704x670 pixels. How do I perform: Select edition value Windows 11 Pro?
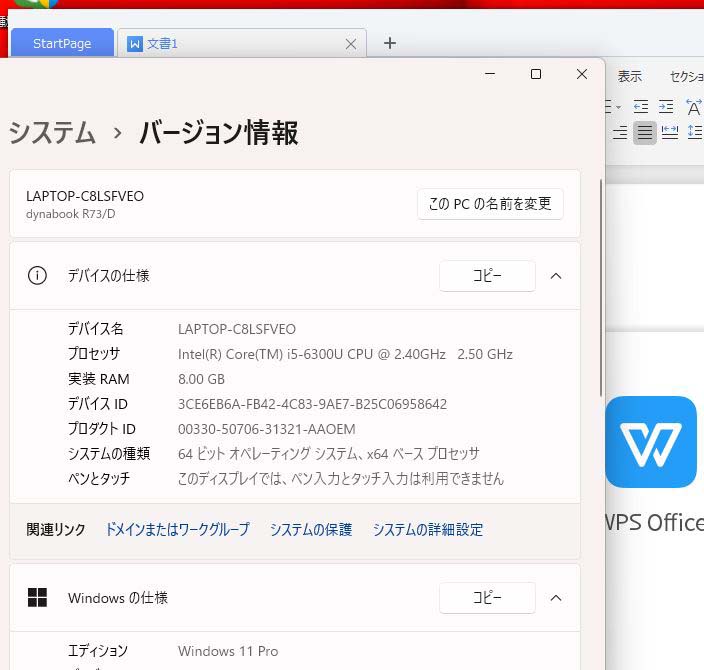(228, 651)
